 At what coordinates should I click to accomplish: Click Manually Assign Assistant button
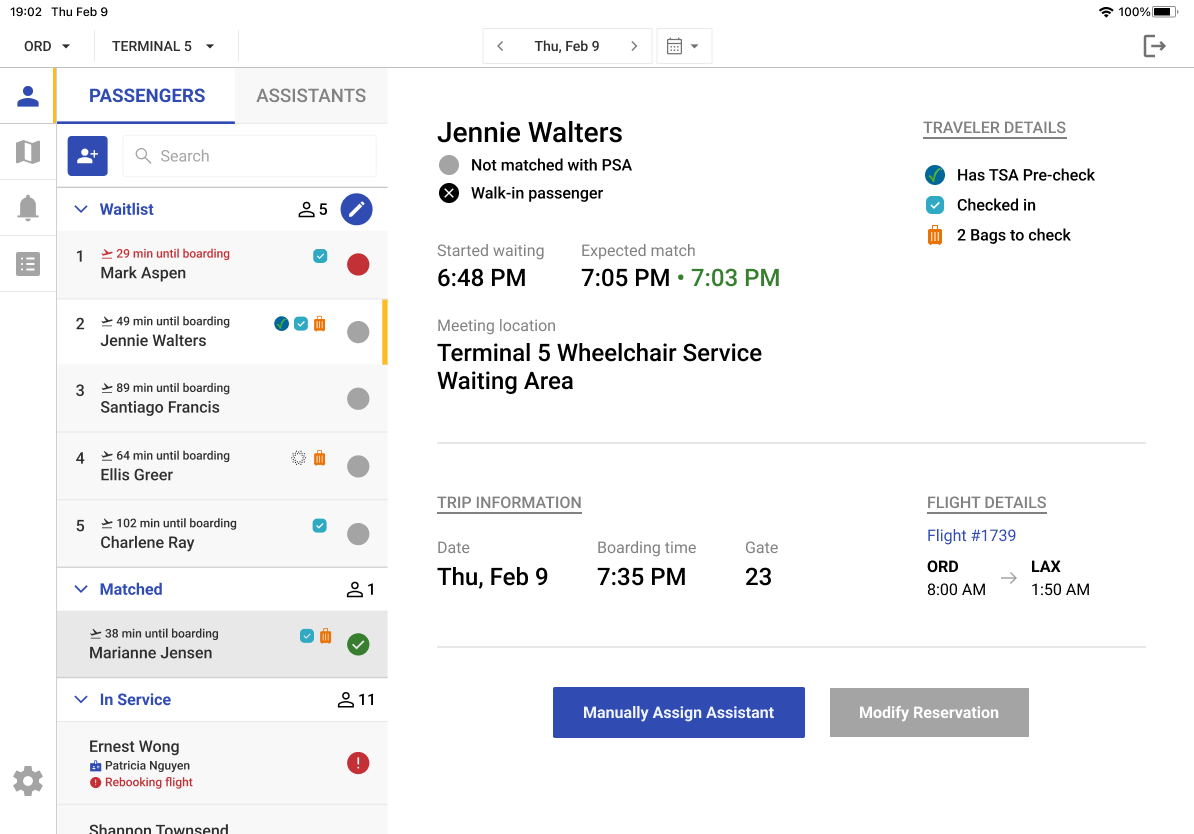pyautogui.click(x=678, y=713)
